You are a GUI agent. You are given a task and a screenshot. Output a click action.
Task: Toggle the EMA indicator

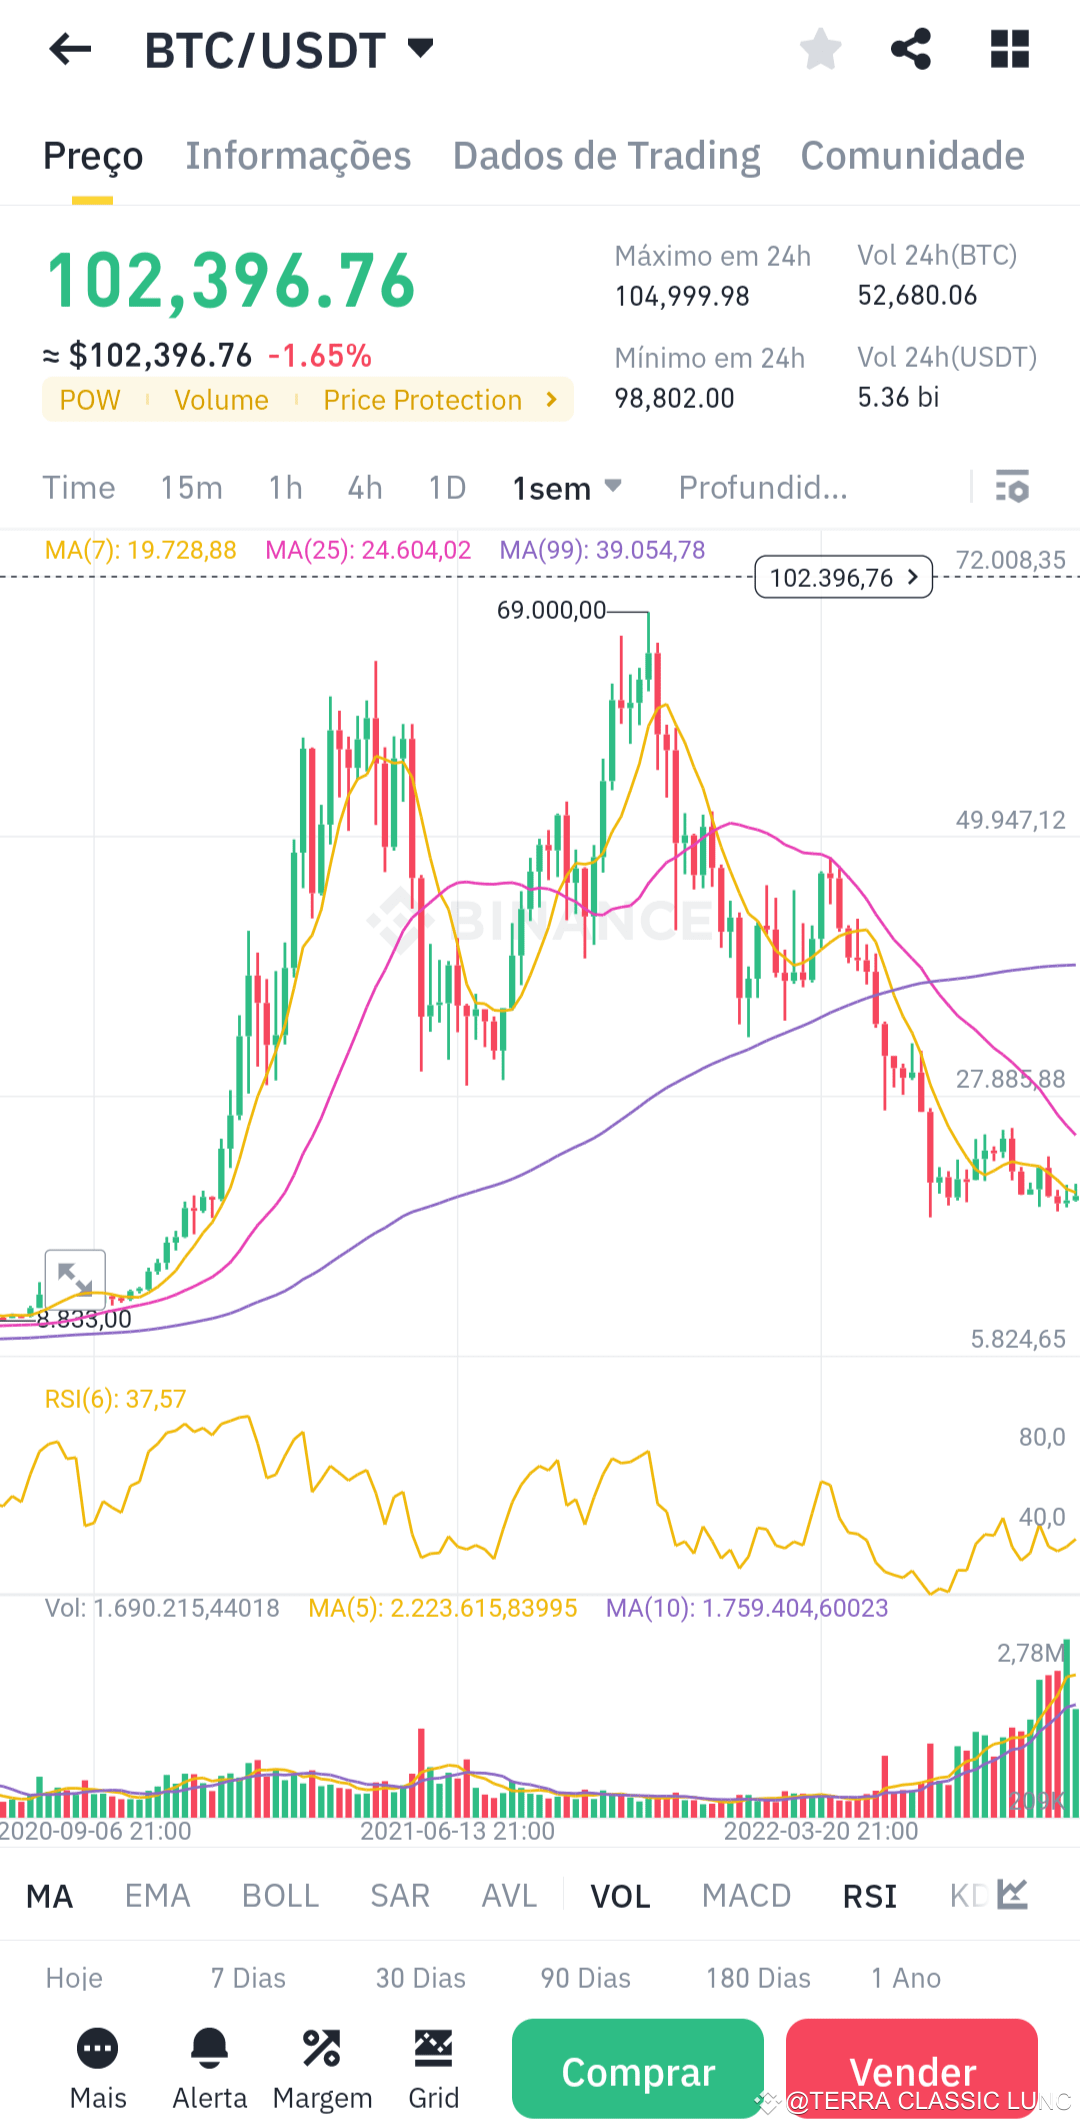click(157, 1896)
